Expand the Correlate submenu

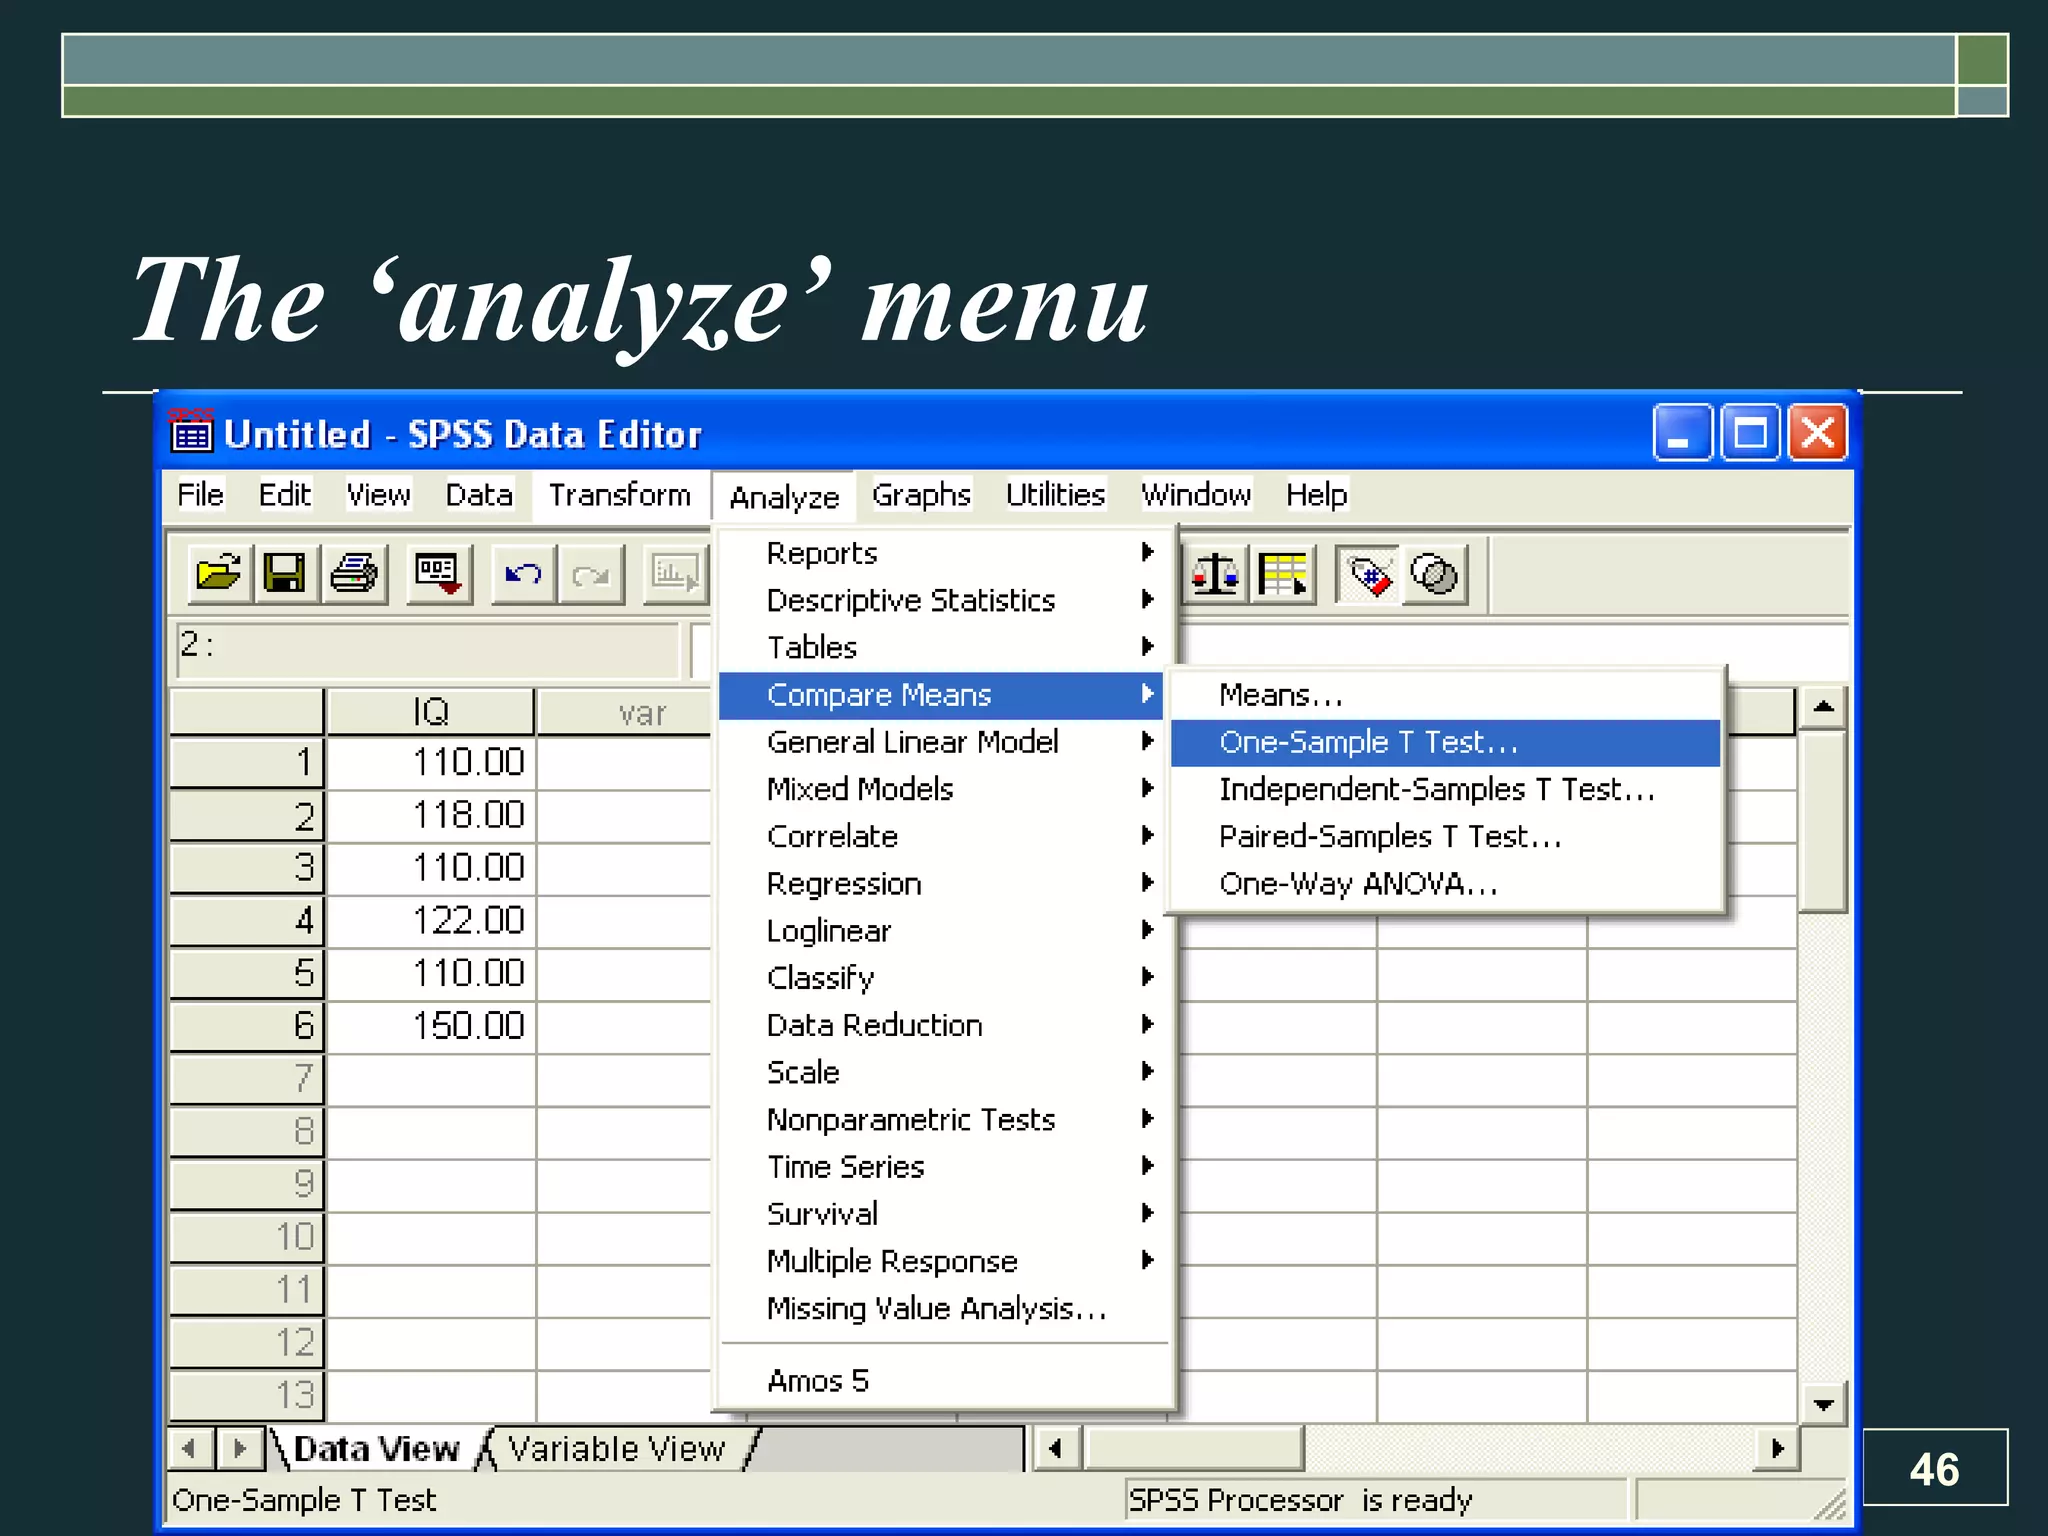940,836
